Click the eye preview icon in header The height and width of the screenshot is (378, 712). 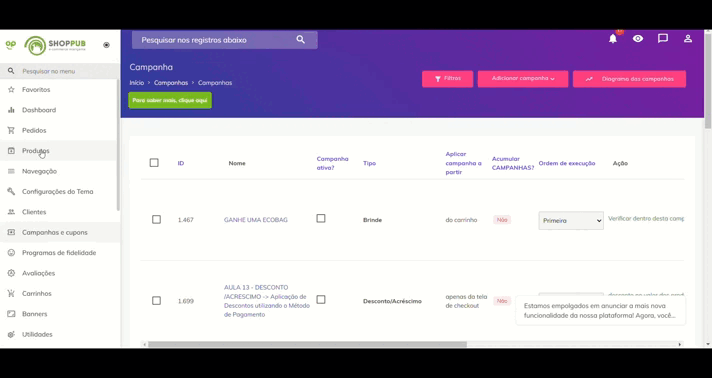638,39
